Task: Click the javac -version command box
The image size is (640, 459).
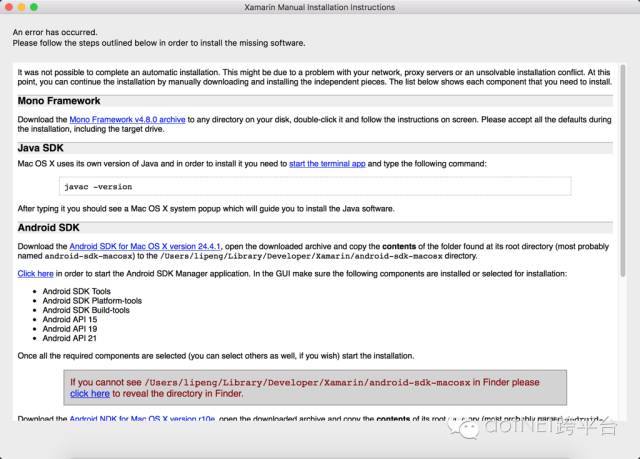Action: tap(315, 186)
